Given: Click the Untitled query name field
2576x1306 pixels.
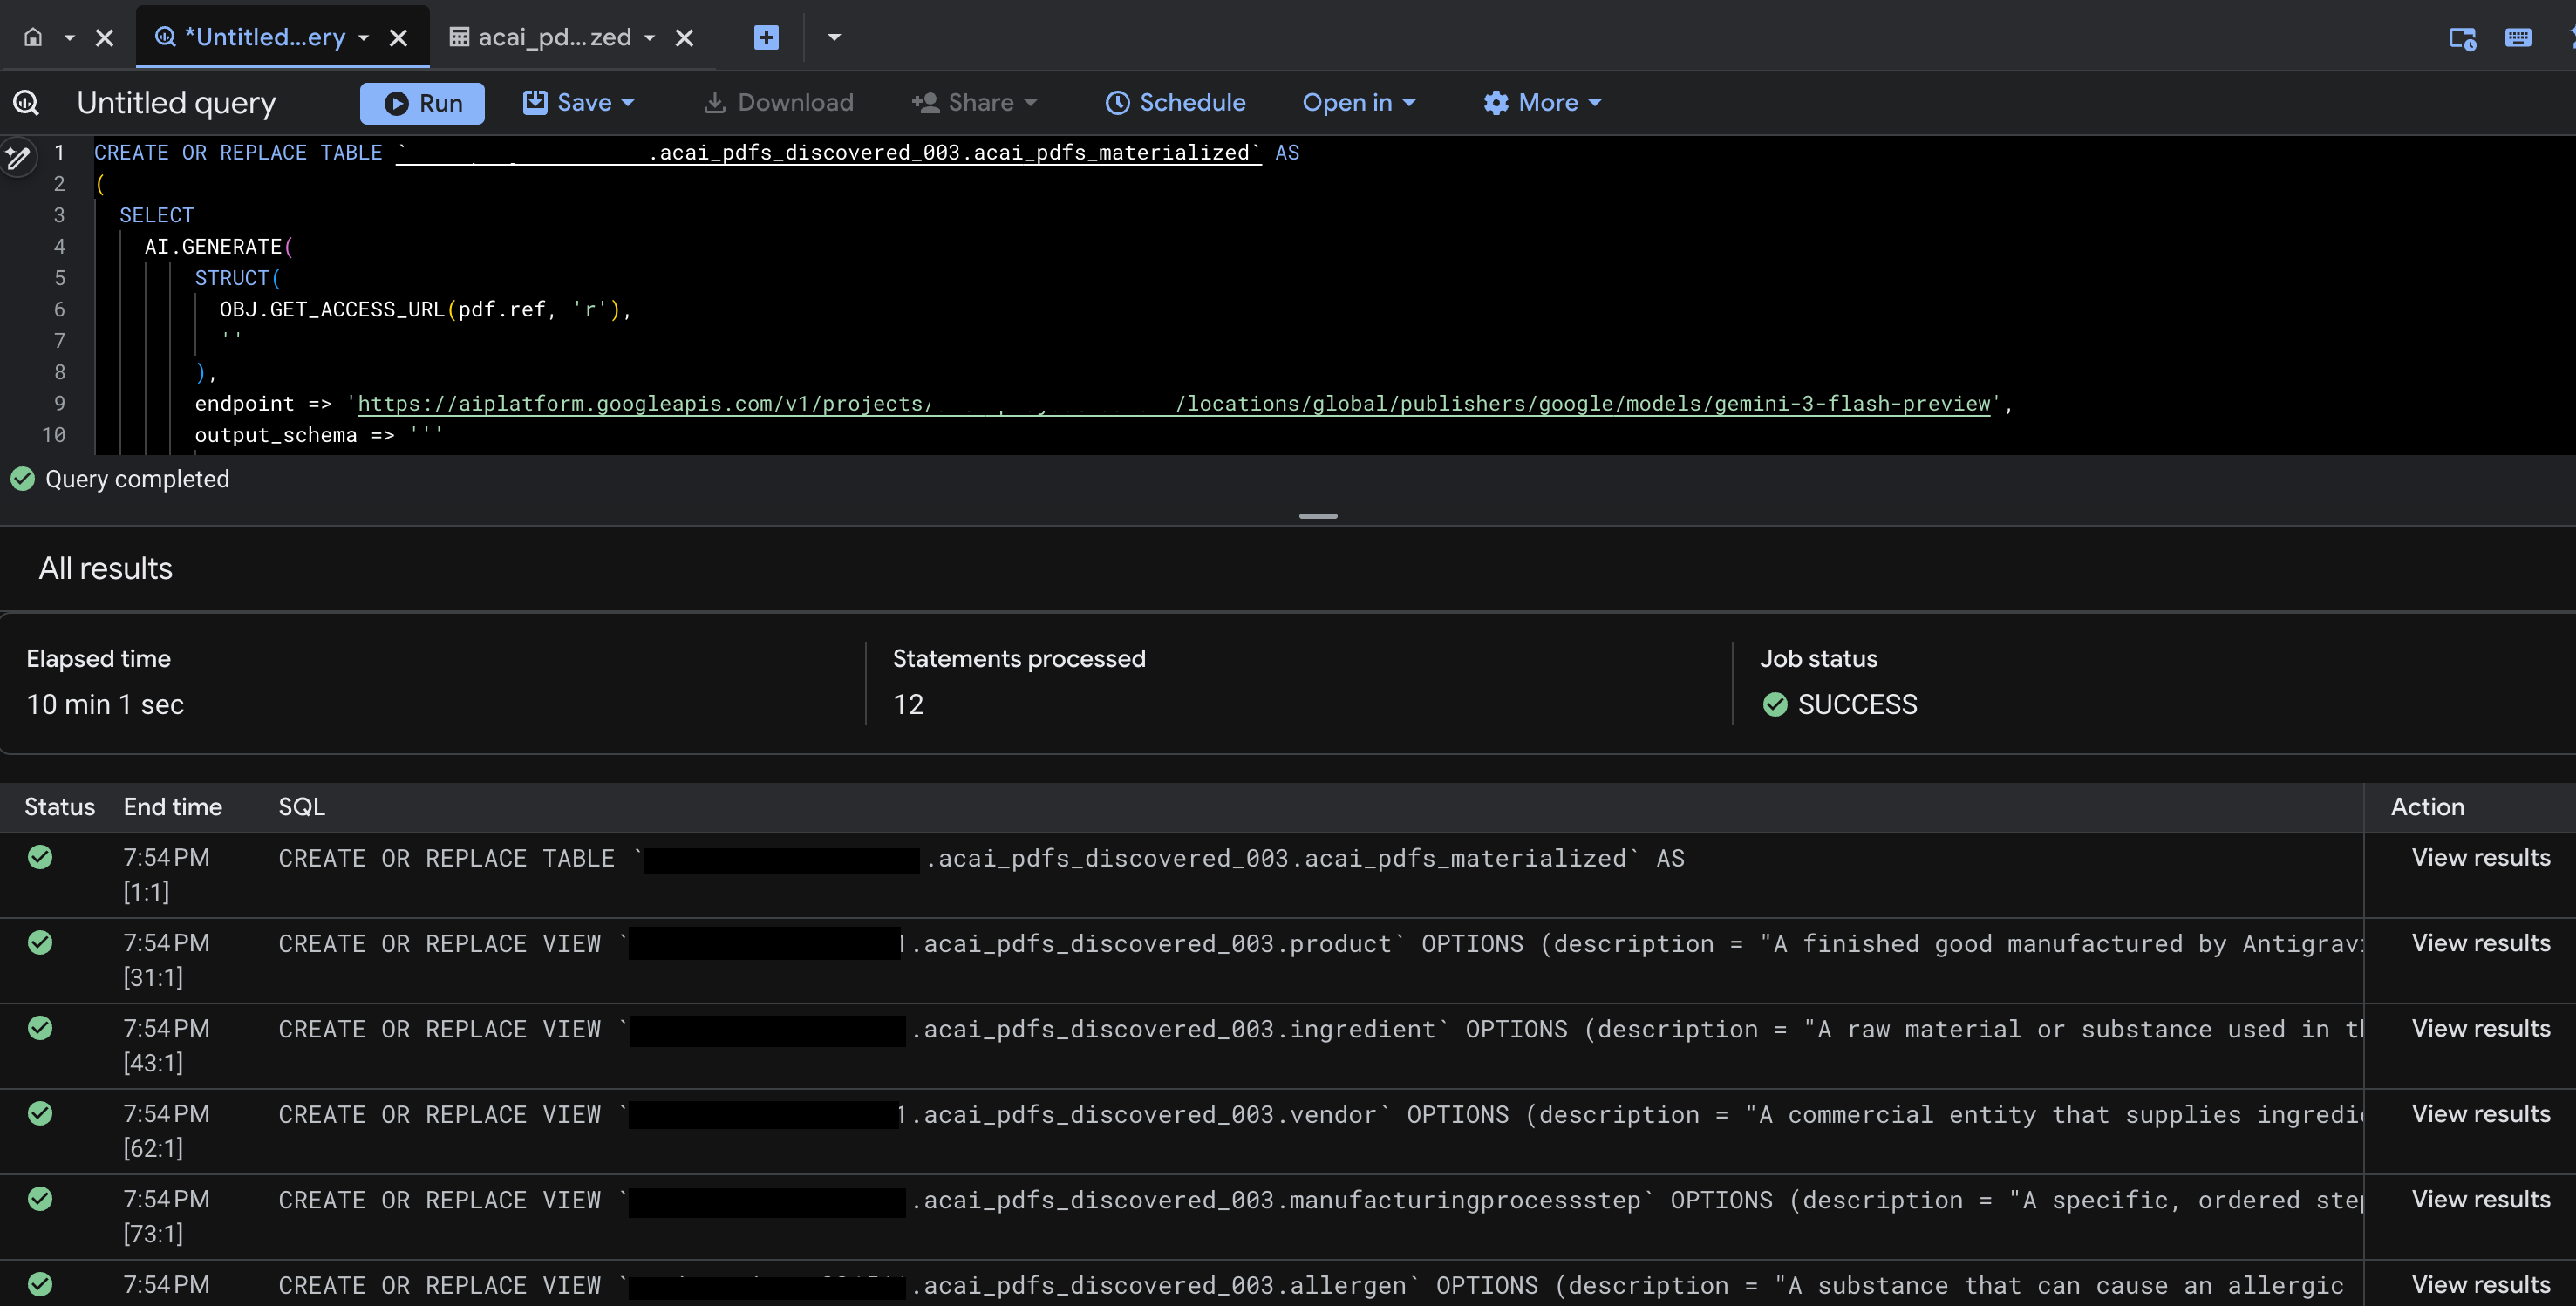Looking at the screenshot, I should [x=177, y=102].
